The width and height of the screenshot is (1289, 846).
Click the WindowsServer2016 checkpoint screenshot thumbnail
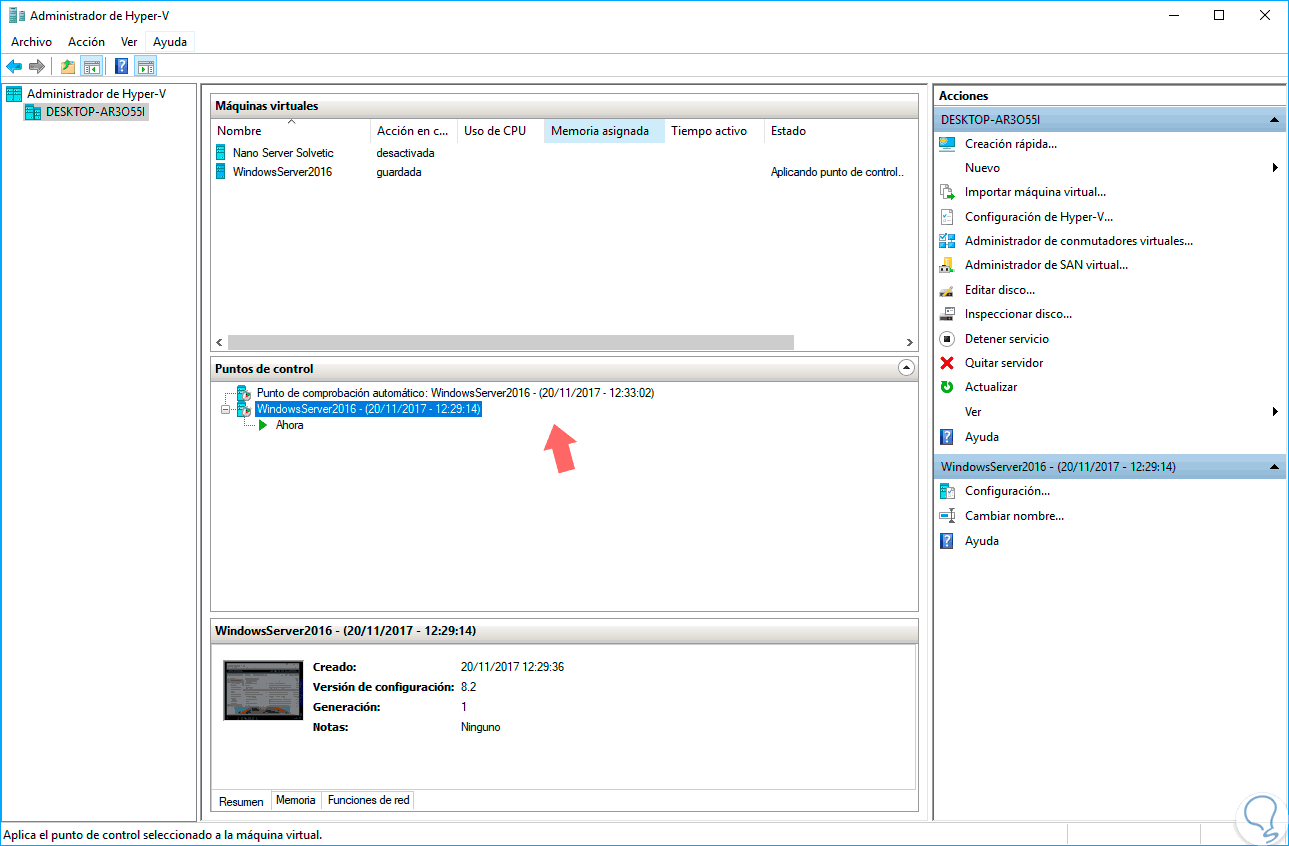click(x=263, y=690)
